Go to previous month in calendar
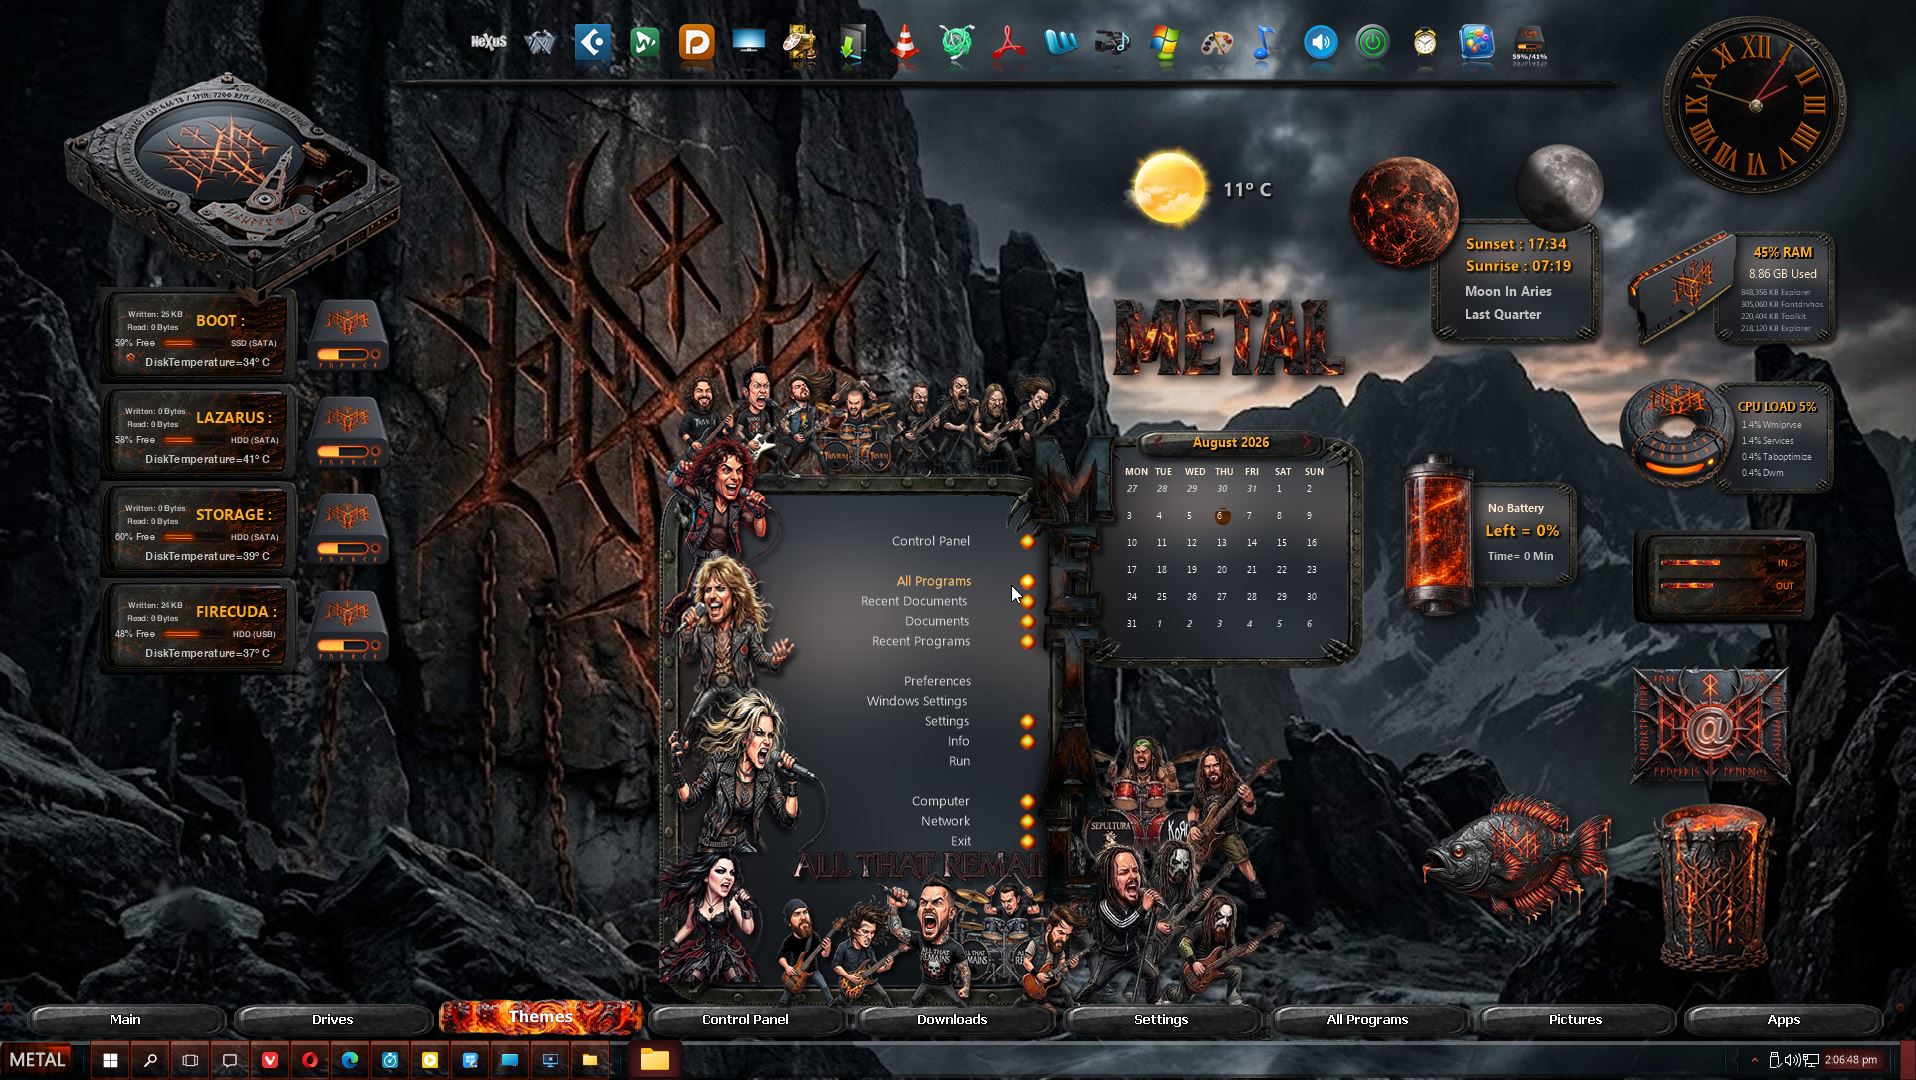 click(x=1159, y=442)
